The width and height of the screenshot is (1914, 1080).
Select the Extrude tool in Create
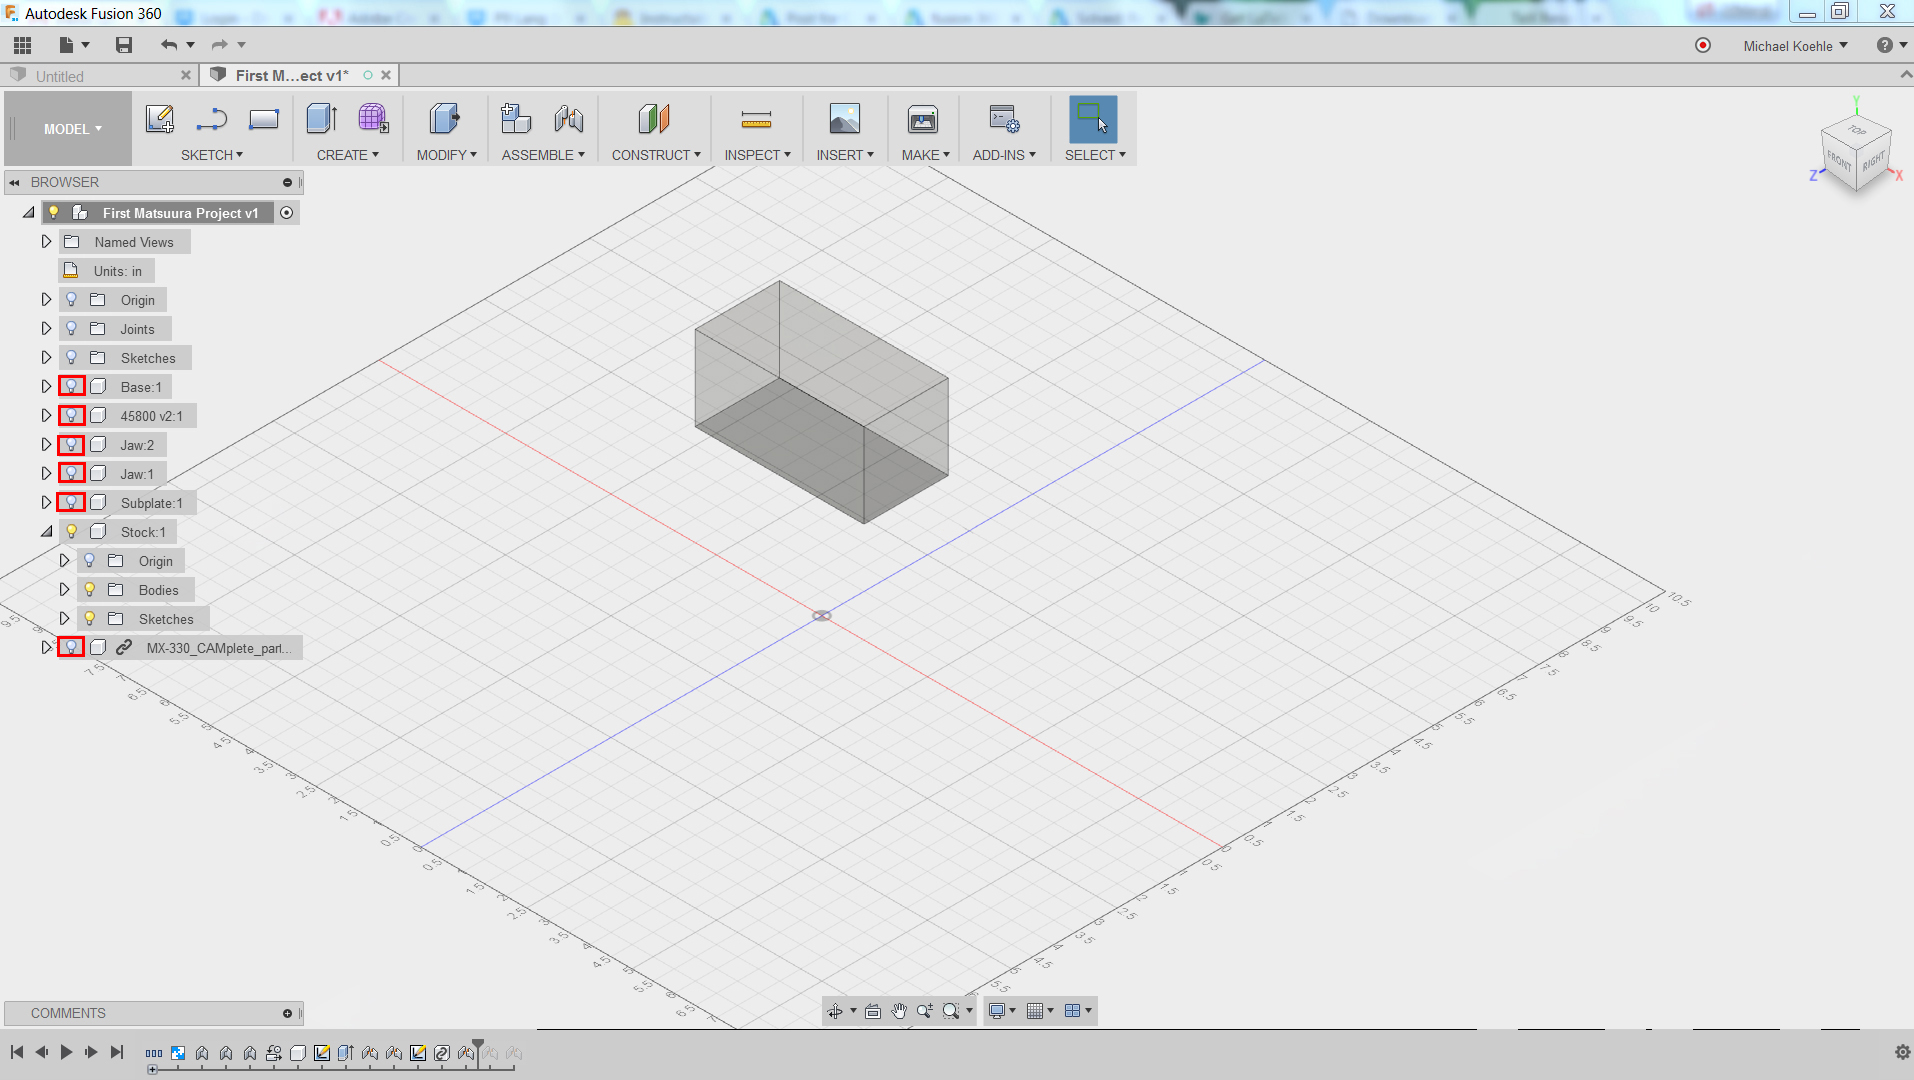321,119
